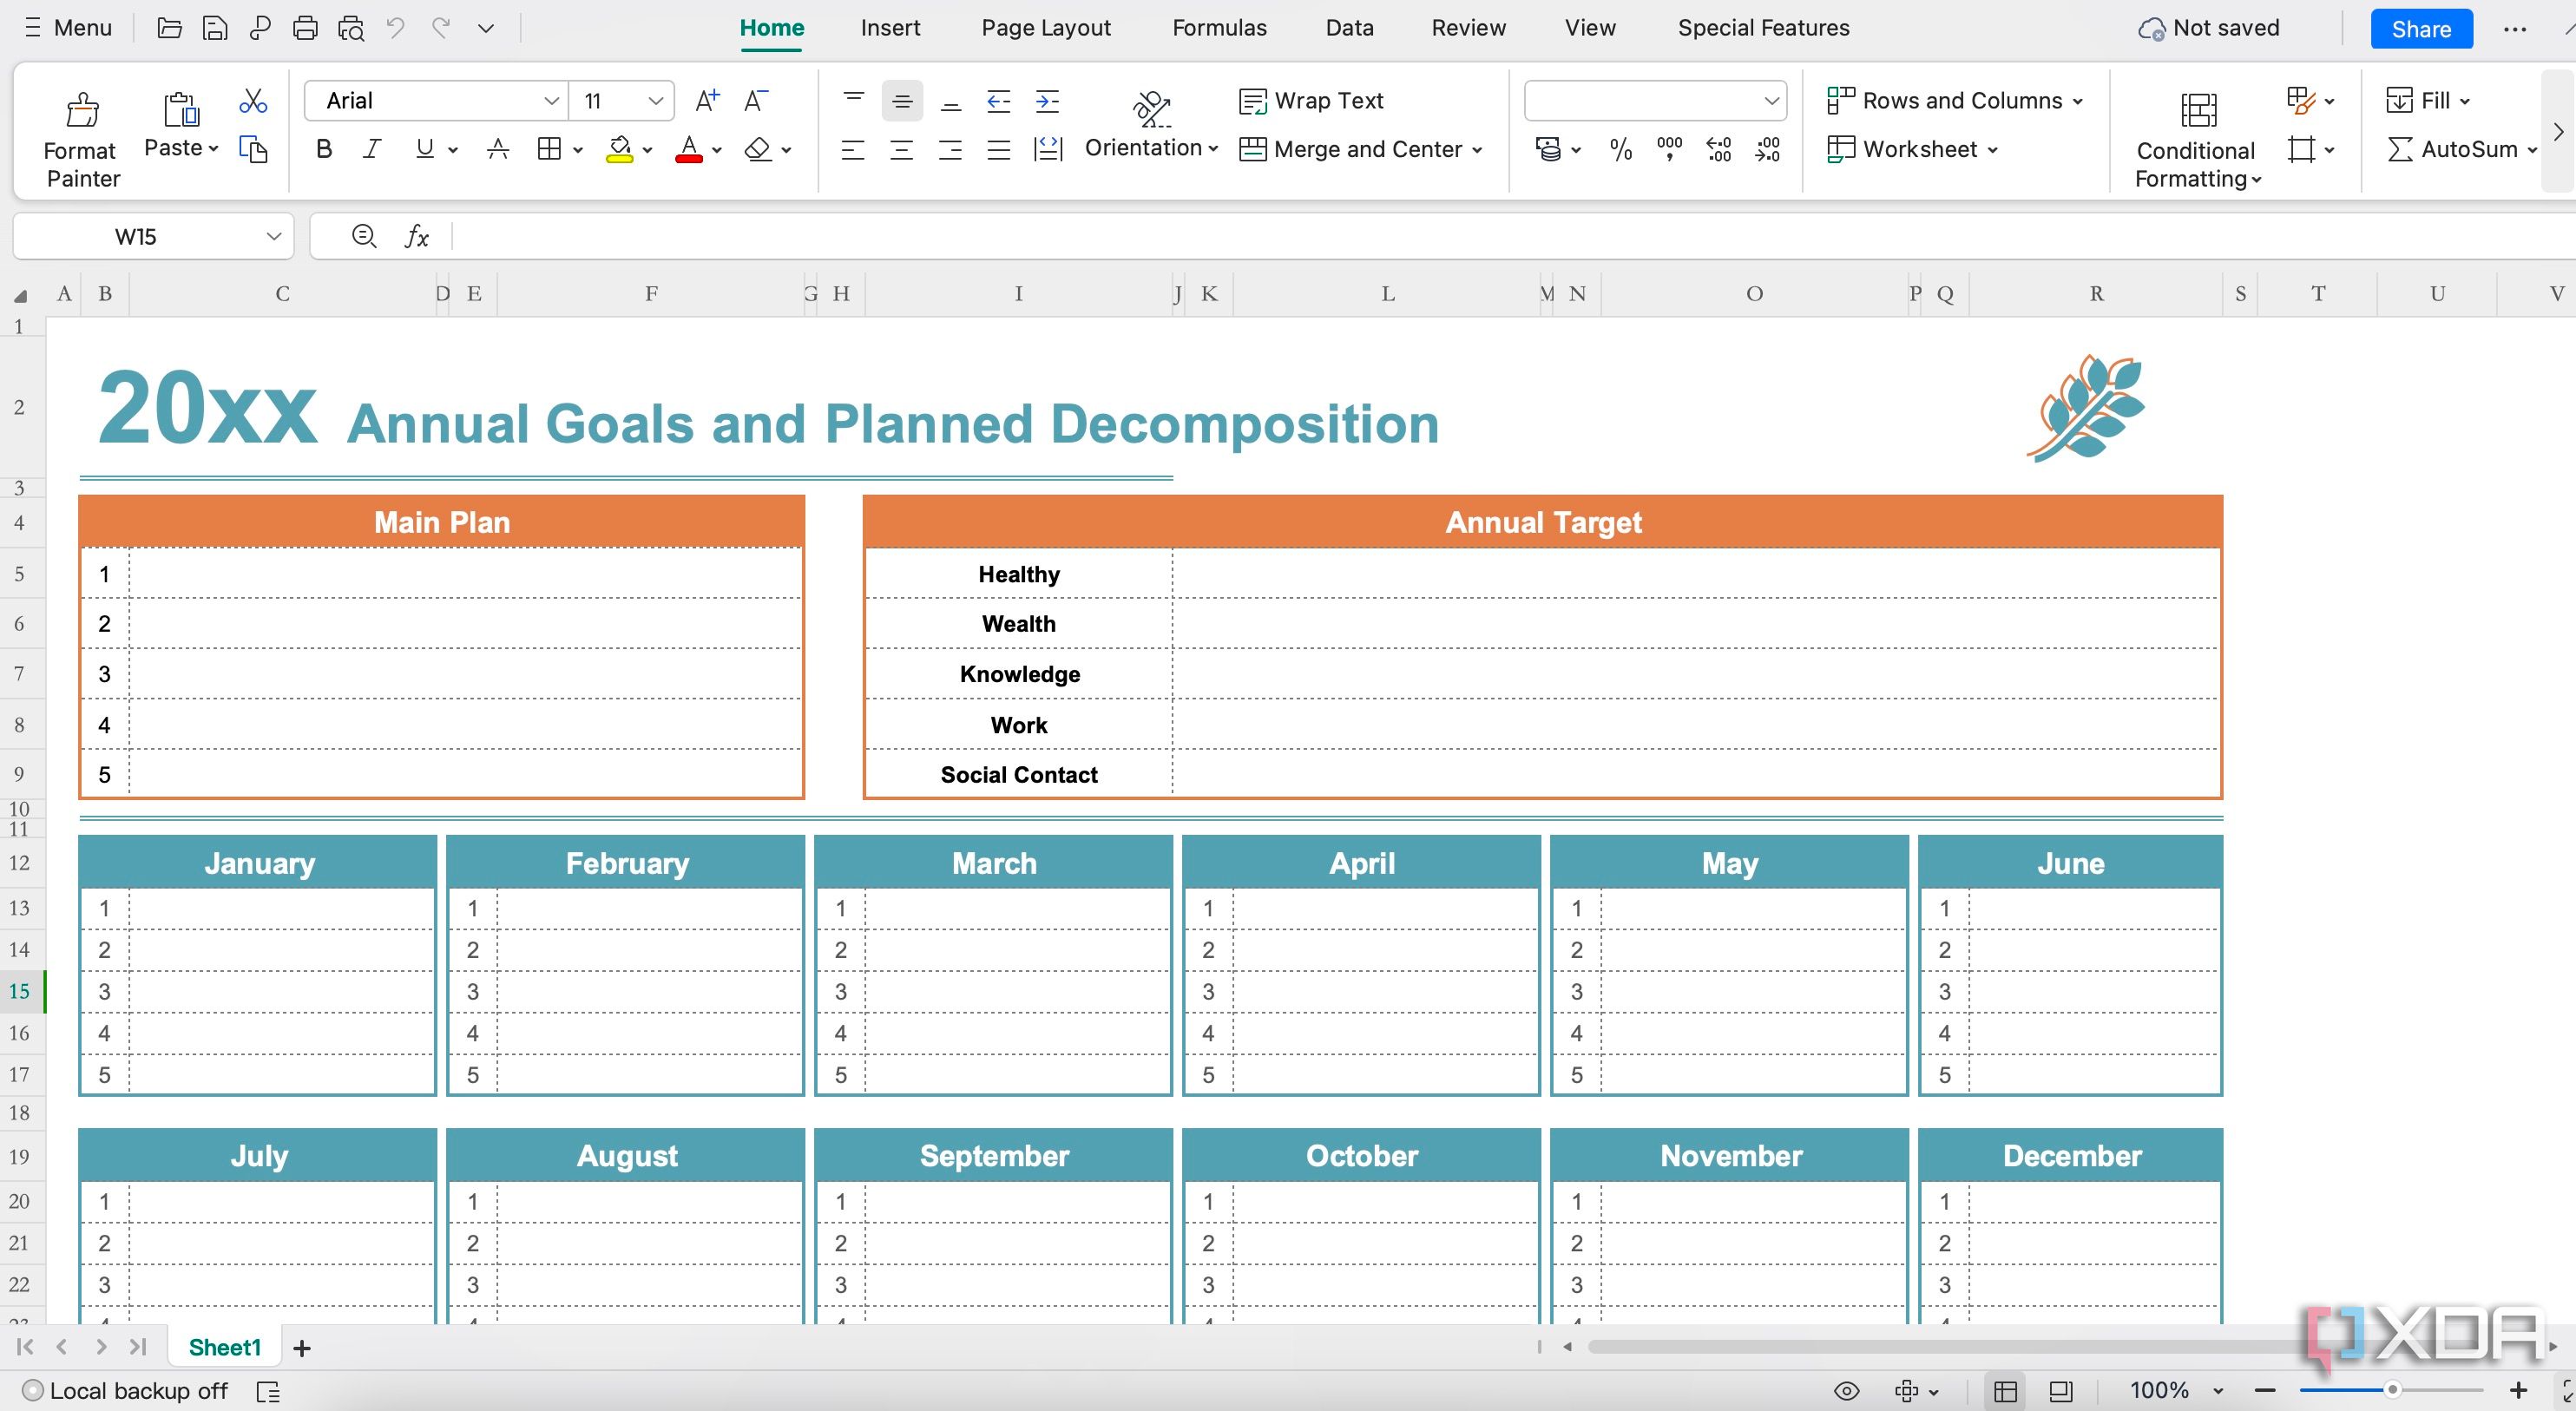Image resolution: width=2576 pixels, height=1411 pixels.
Task: Expand the font size 11 dropdown
Action: click(656, 101)
